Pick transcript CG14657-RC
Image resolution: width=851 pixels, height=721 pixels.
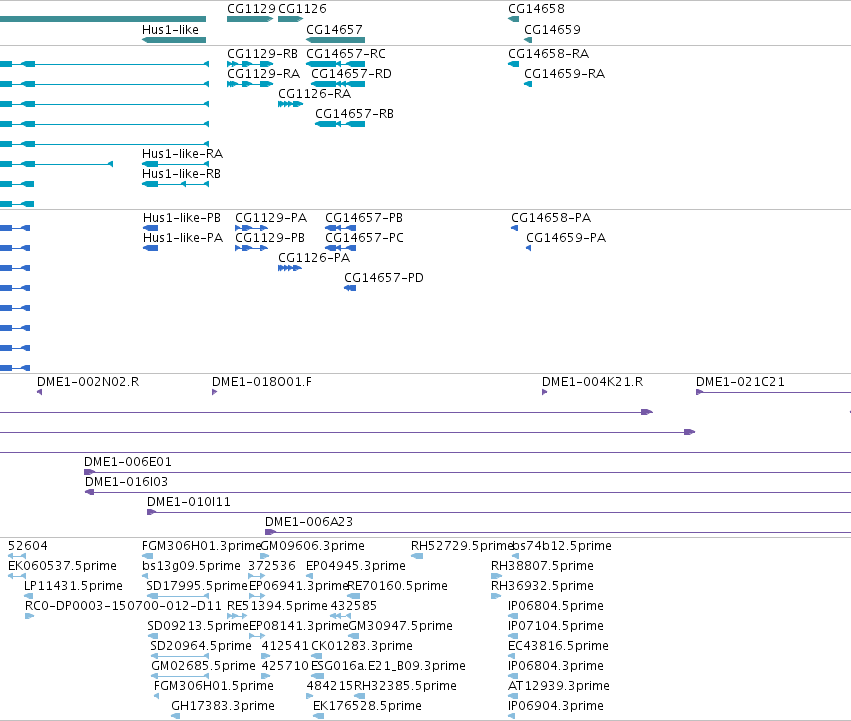(346, 54)
